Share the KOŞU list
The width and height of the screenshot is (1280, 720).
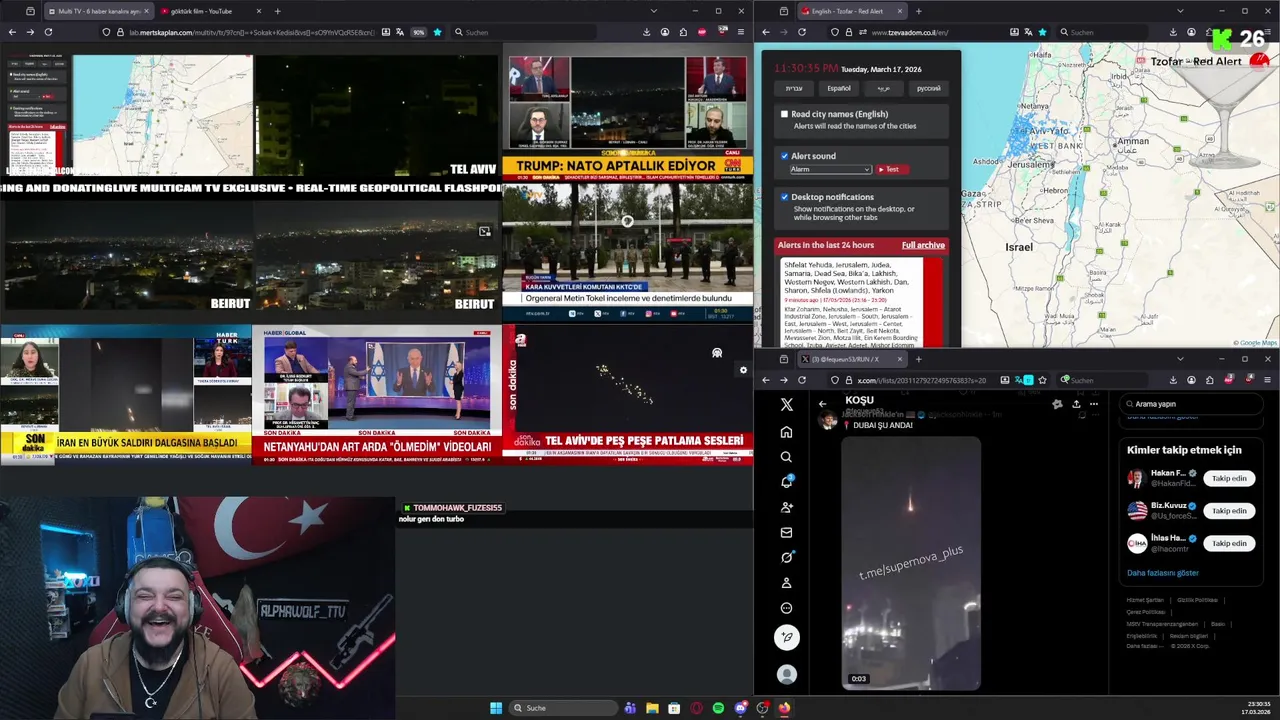tap(1076, 404)
